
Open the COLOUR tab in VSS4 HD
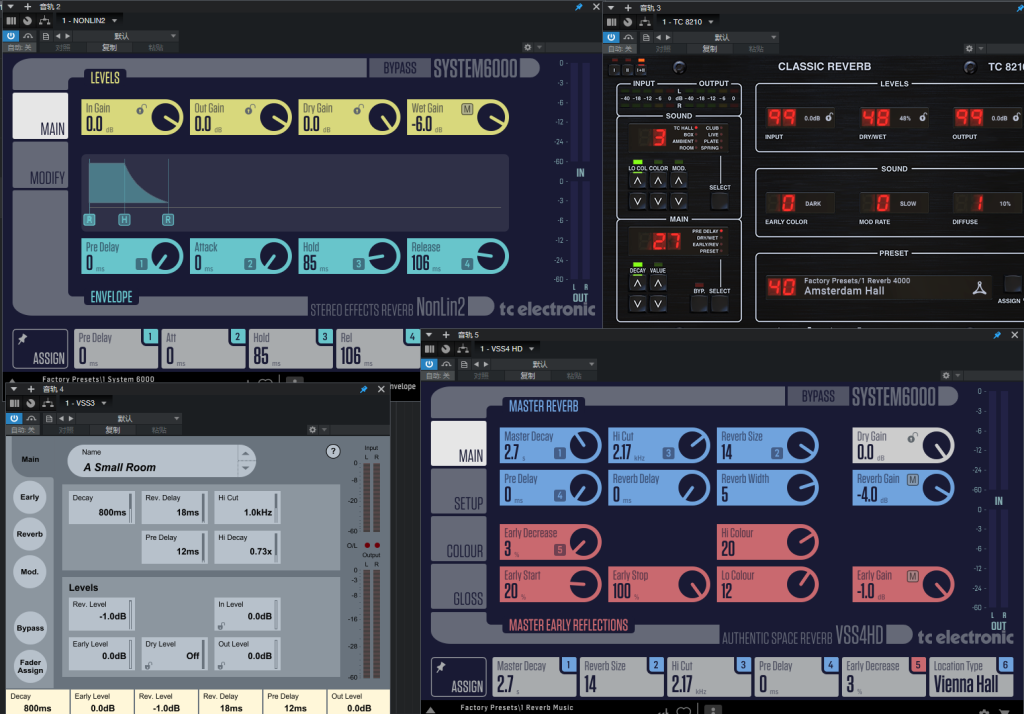[459, 540]
